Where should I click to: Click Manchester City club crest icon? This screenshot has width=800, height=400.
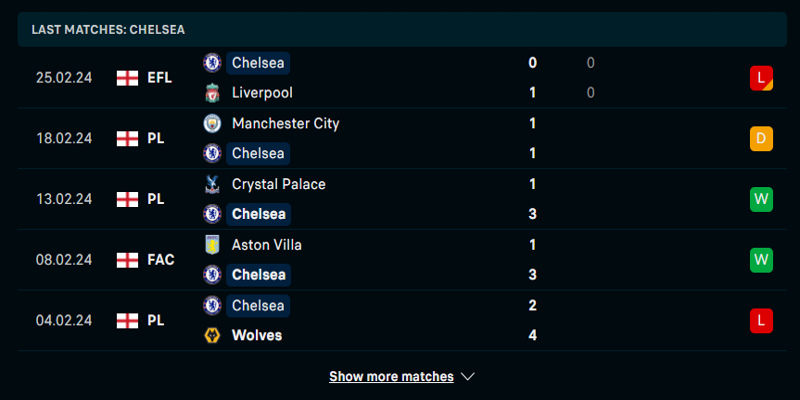pos(212,123)
